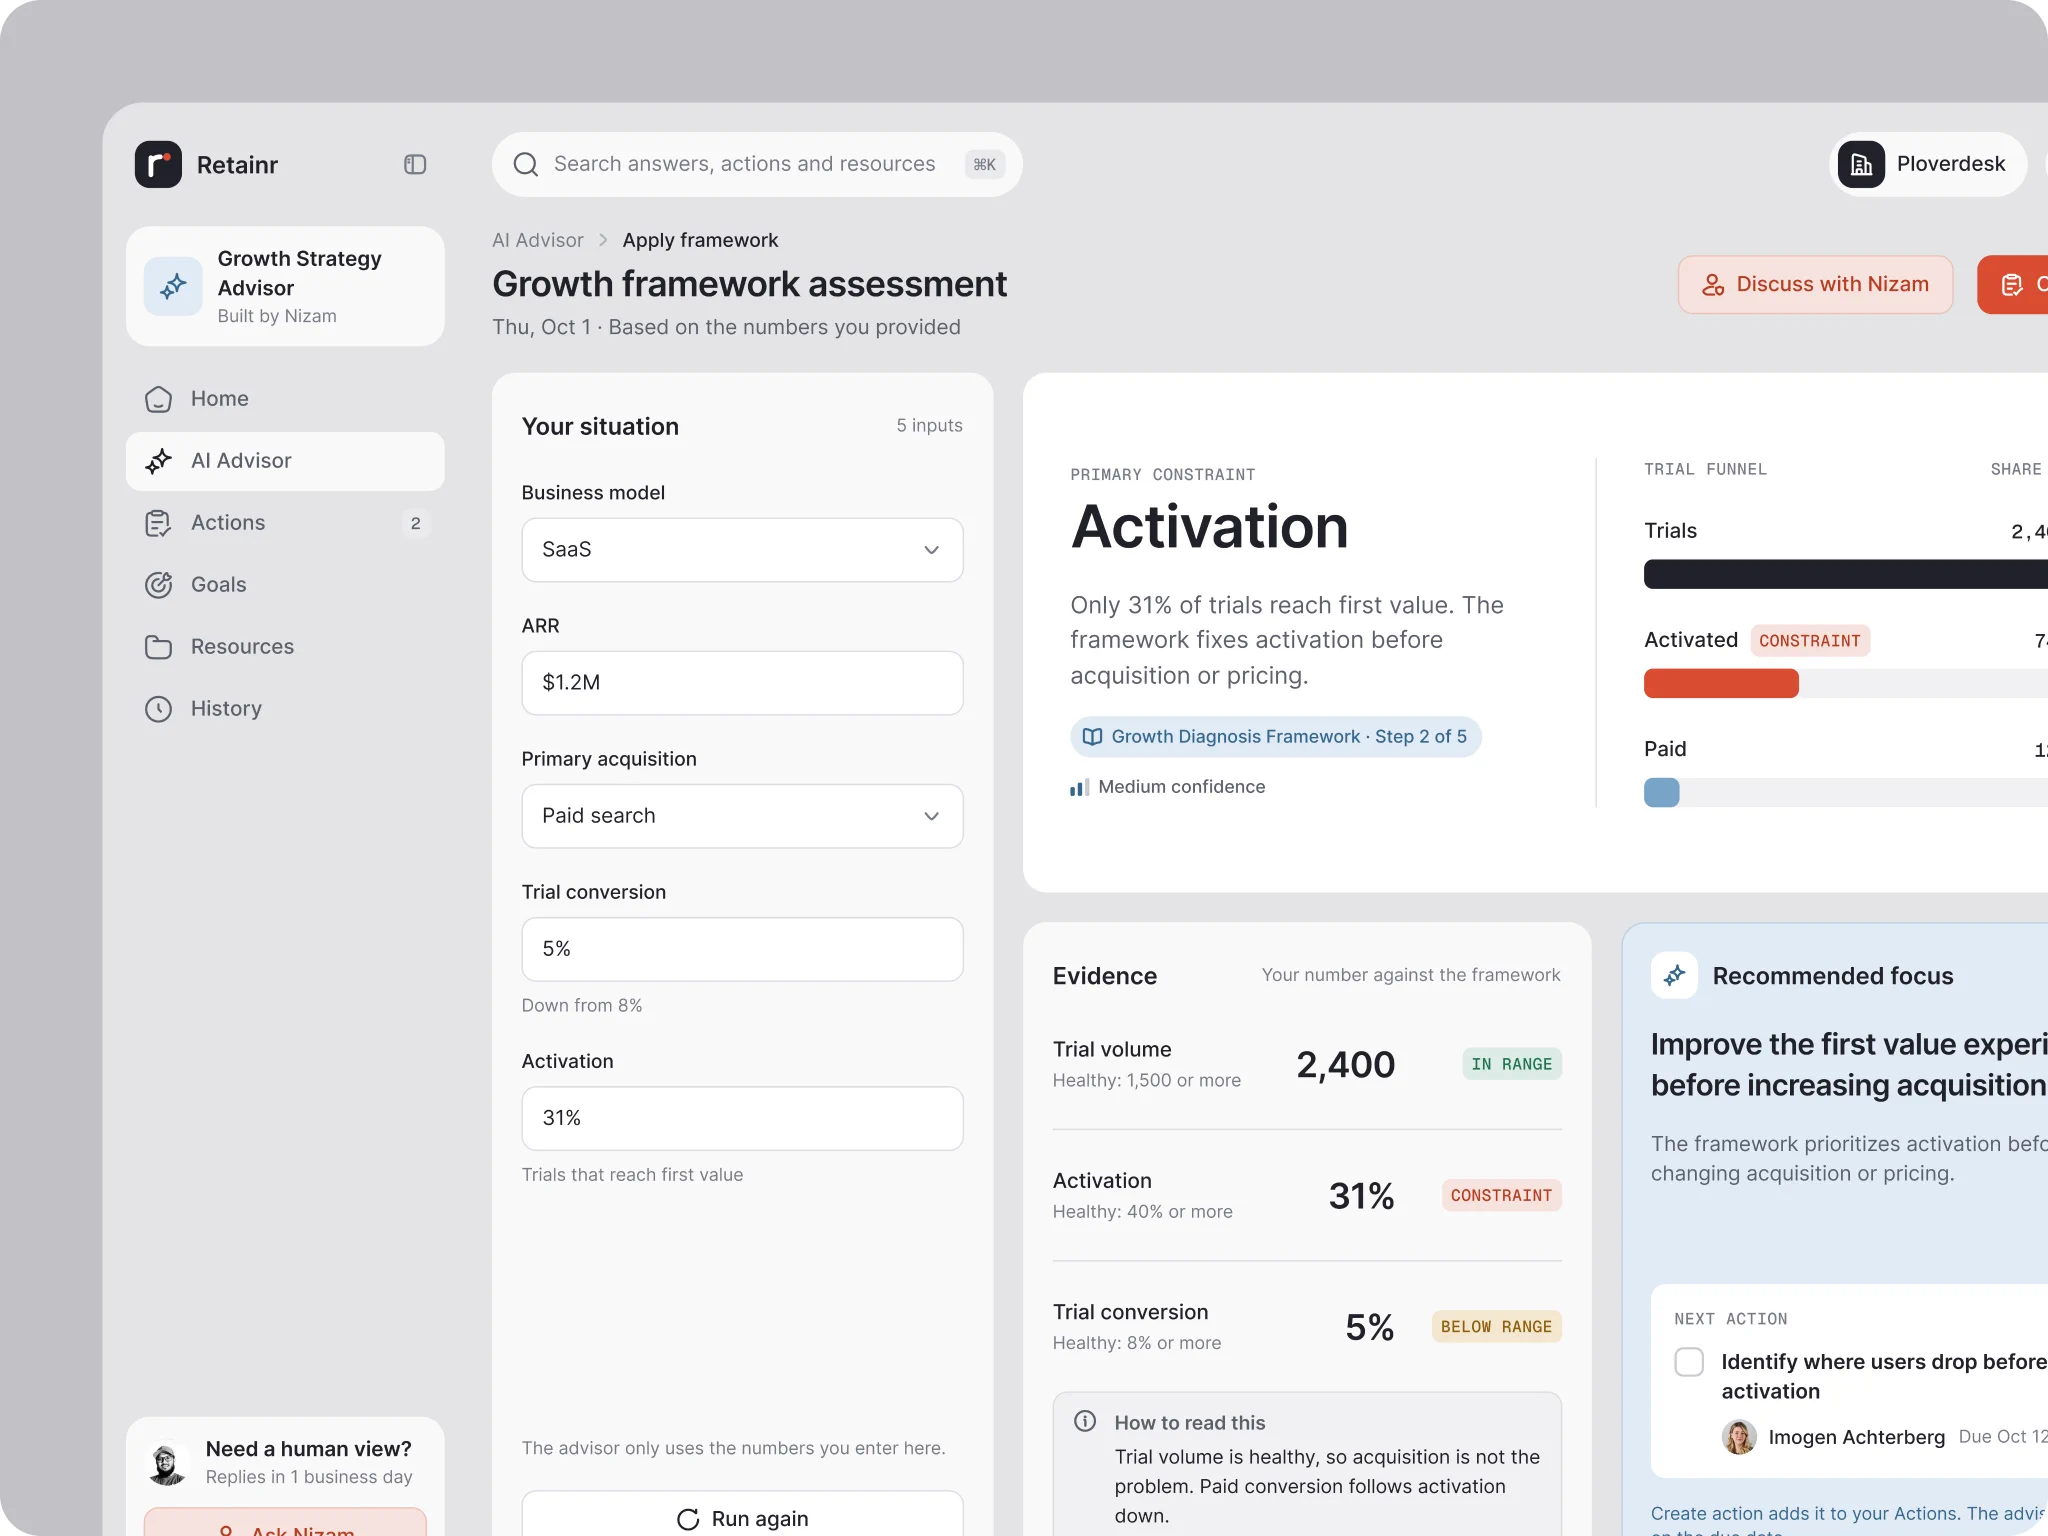
Task: Click the History clock icon in the sidebar
Action: [x=158, y=709]
